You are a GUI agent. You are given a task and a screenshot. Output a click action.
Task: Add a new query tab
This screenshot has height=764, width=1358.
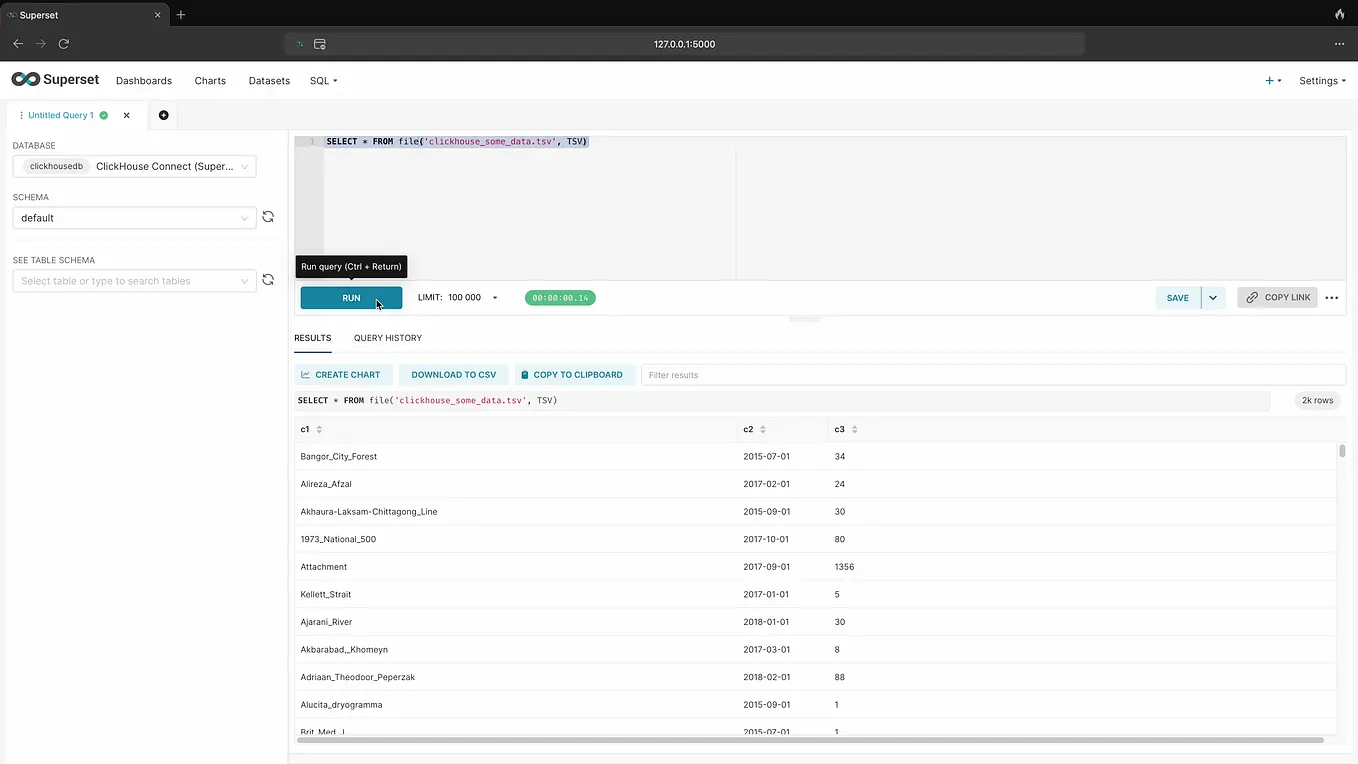[163, 115]
